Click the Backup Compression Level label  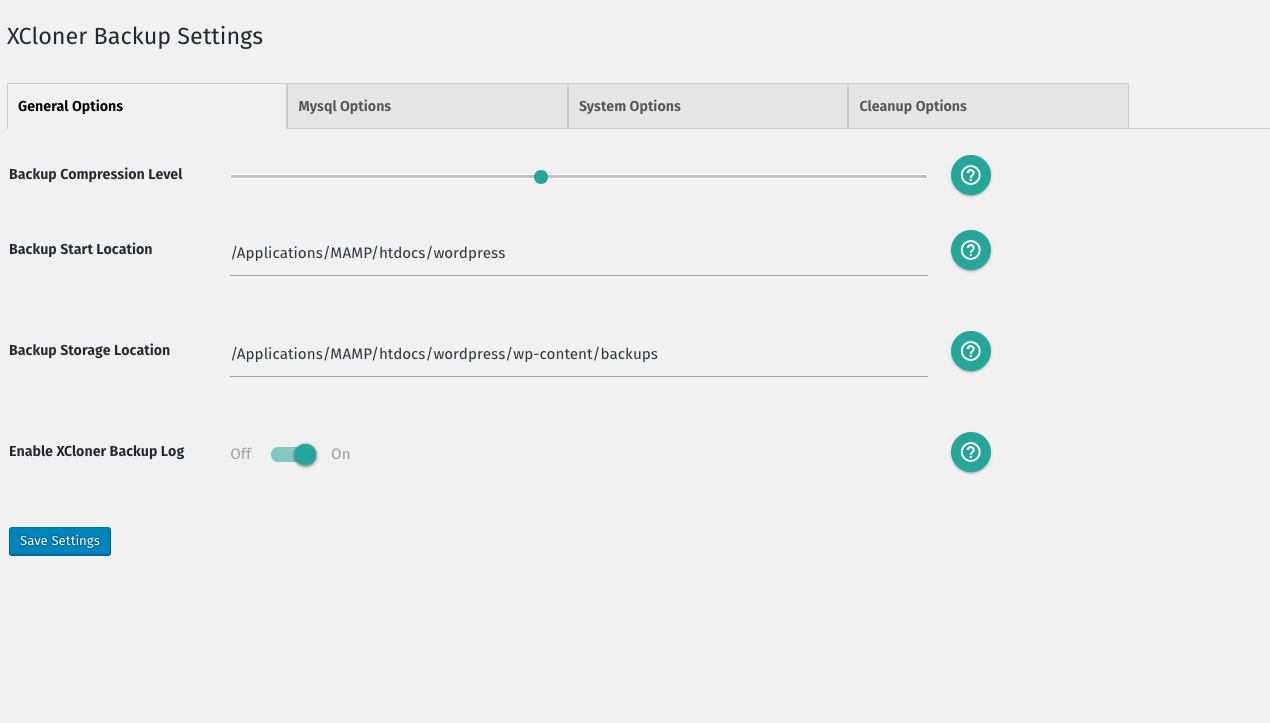96,174
